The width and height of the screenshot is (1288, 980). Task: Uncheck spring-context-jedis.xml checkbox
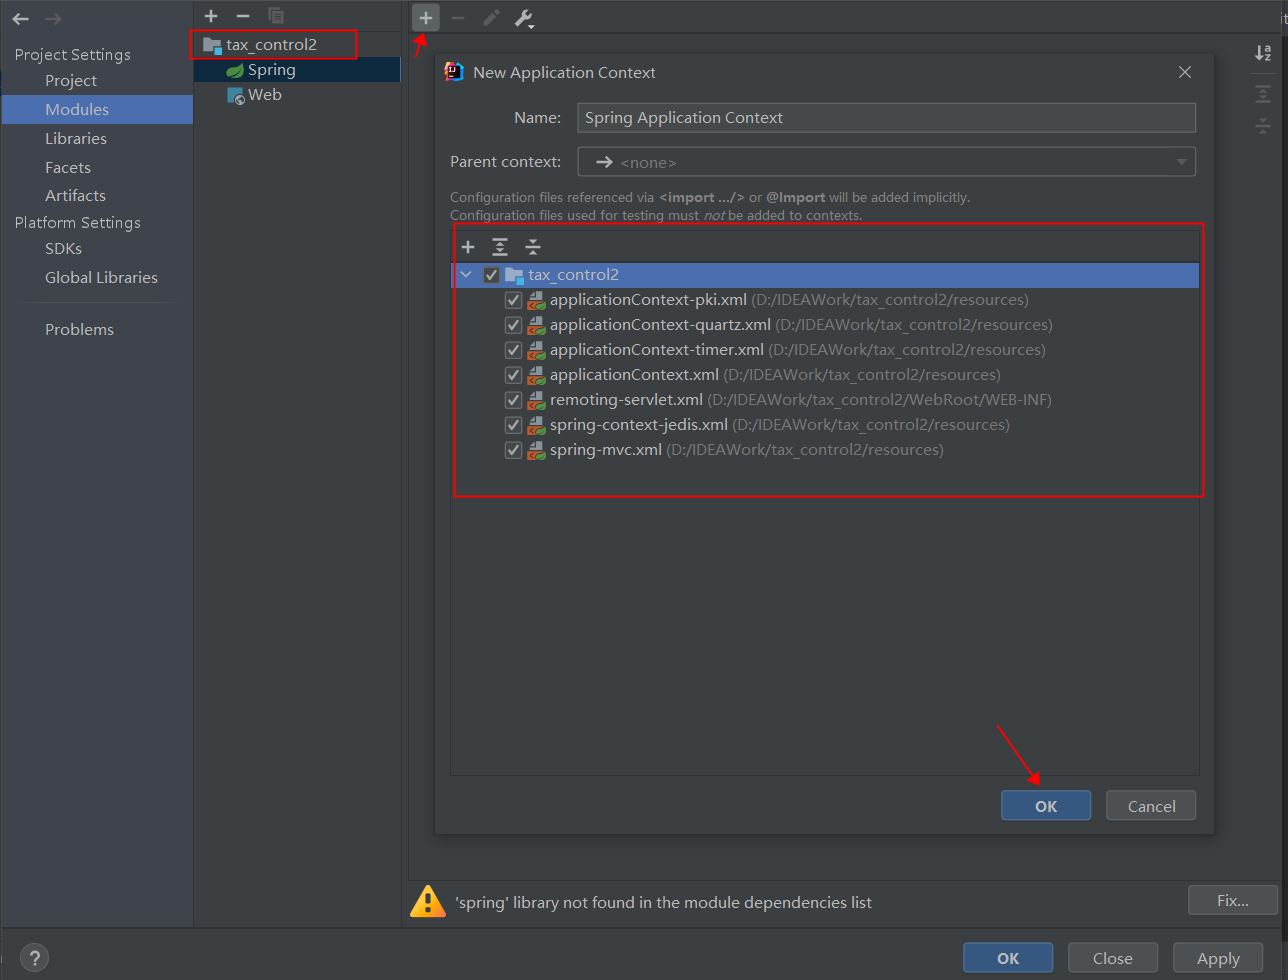click(513, 425)
